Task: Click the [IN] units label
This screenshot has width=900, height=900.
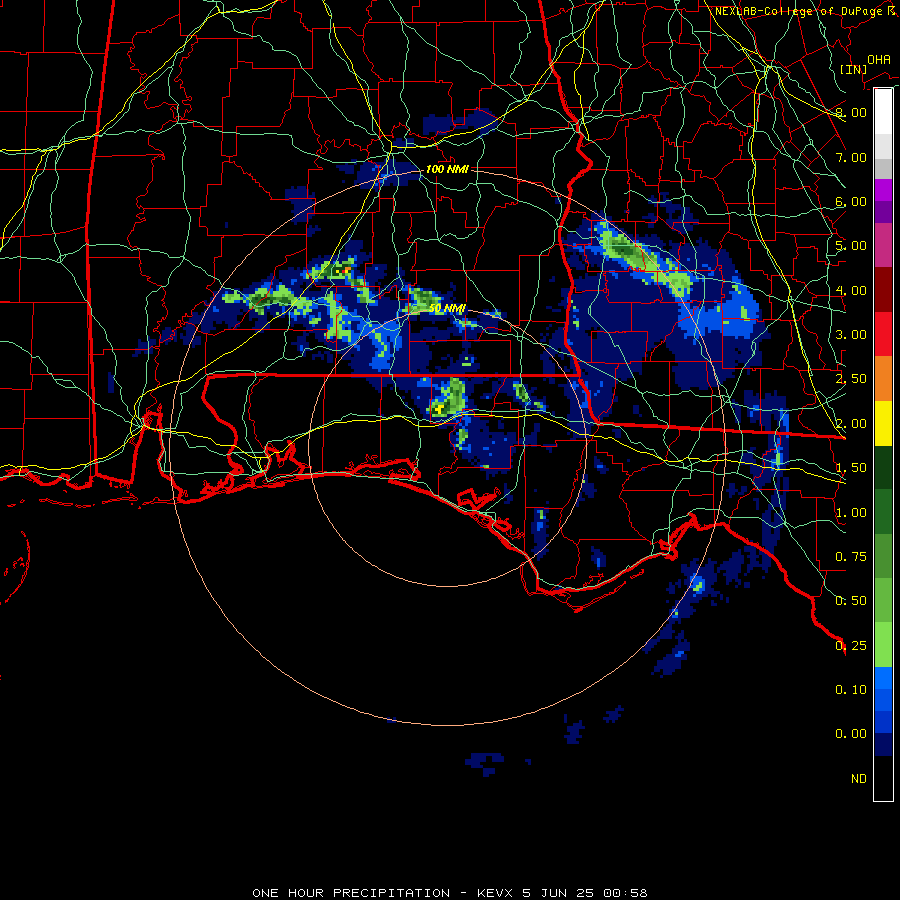Action: (853, 69)
